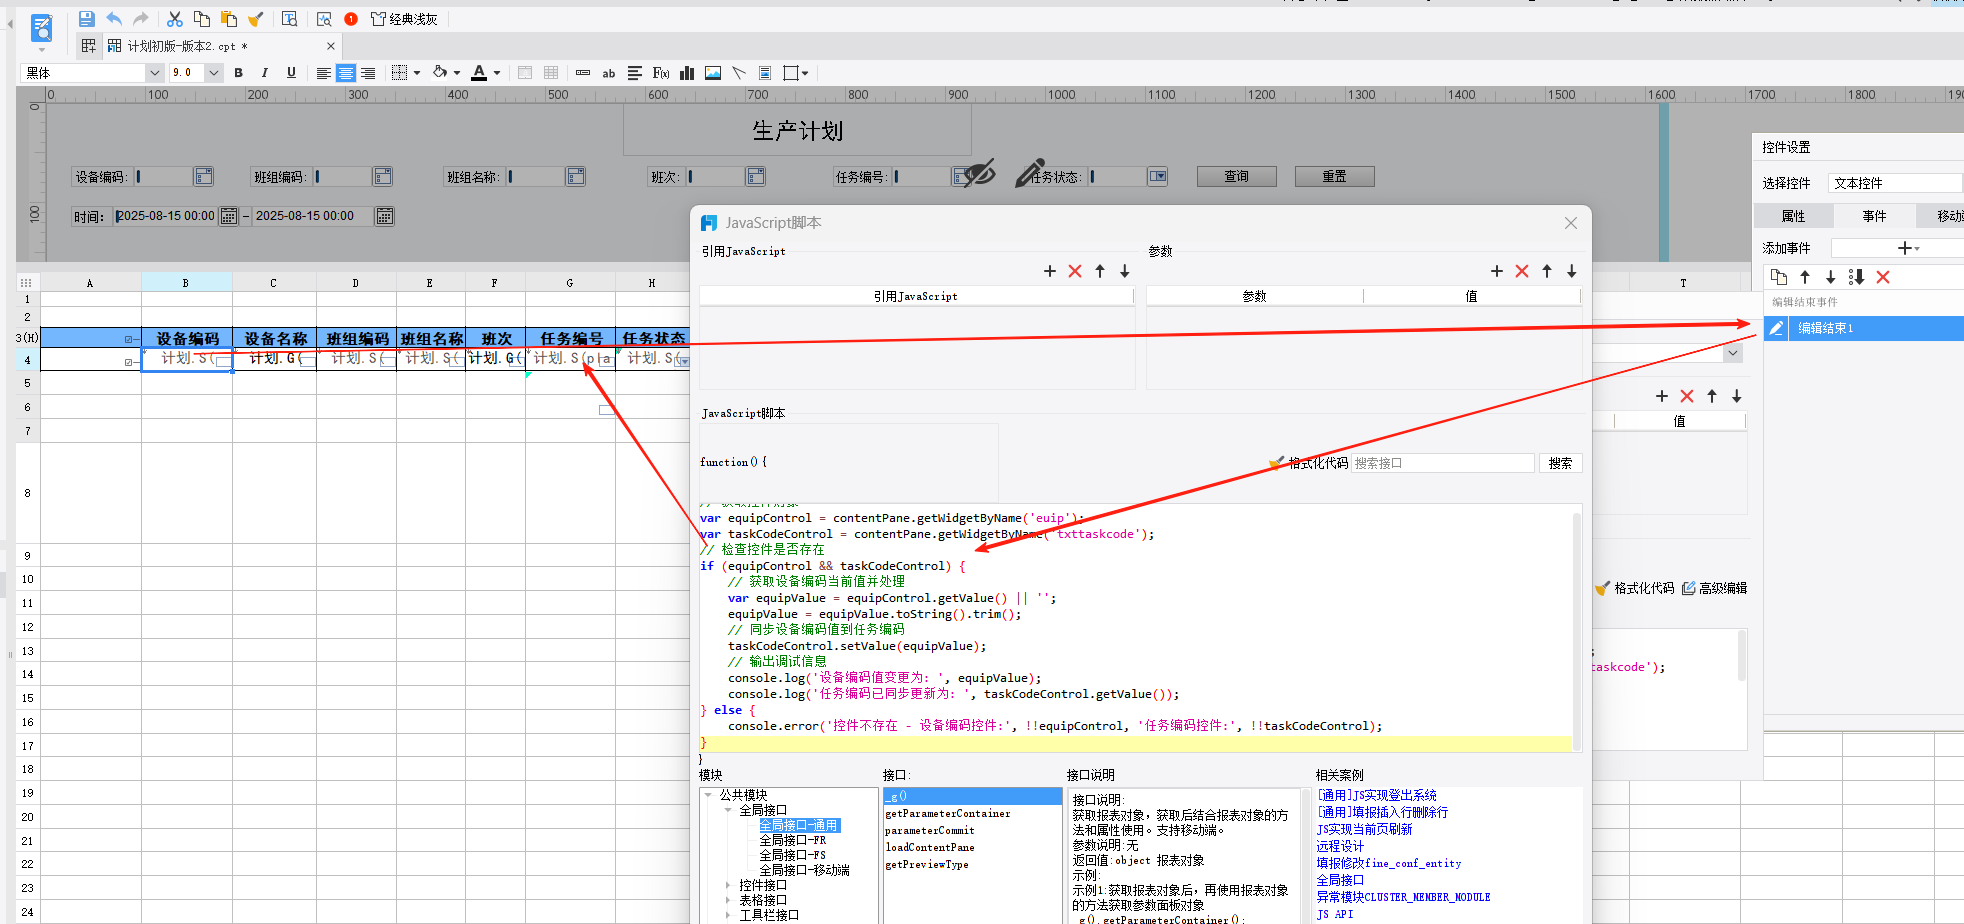Toggle Bold formatting
Image resolution: width=1964 pixels, height=924 pixels.
pos(238,73)
